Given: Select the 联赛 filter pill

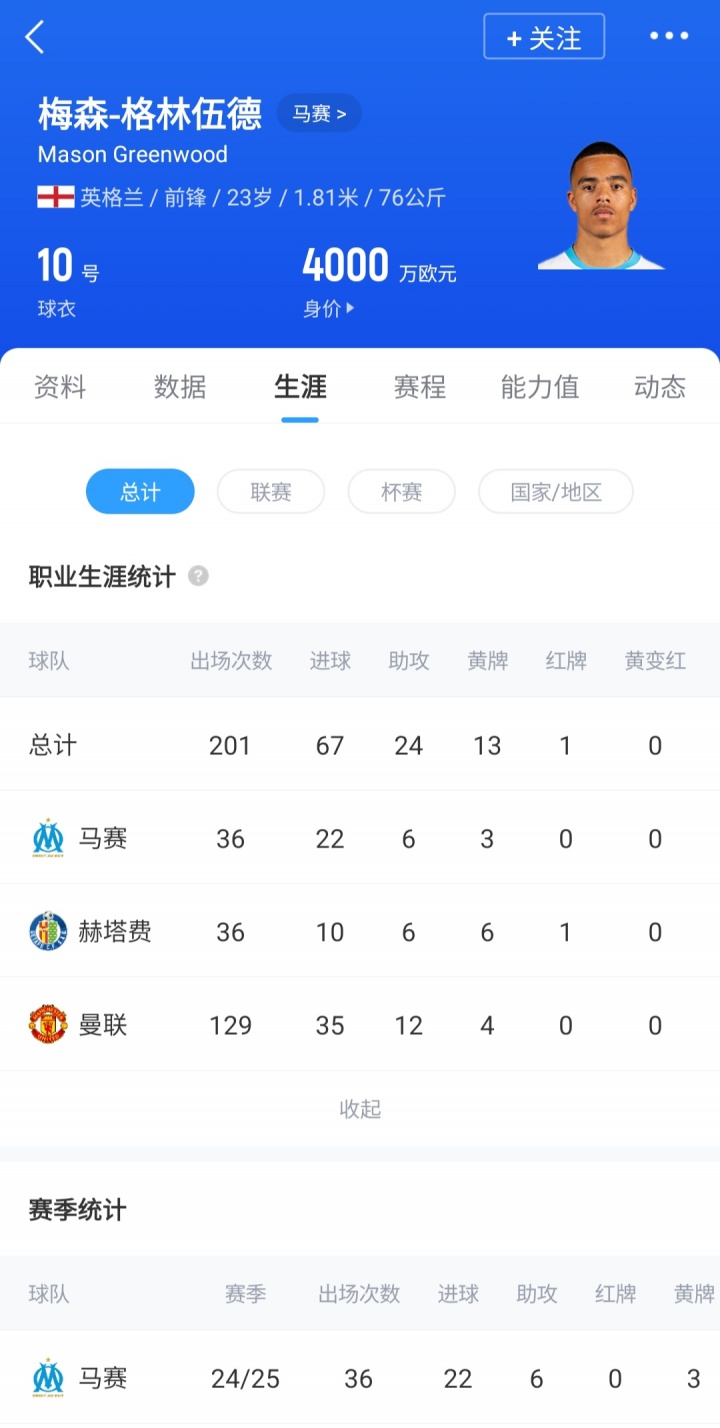Looking at the screenshot, I should [x=271, y=492].
